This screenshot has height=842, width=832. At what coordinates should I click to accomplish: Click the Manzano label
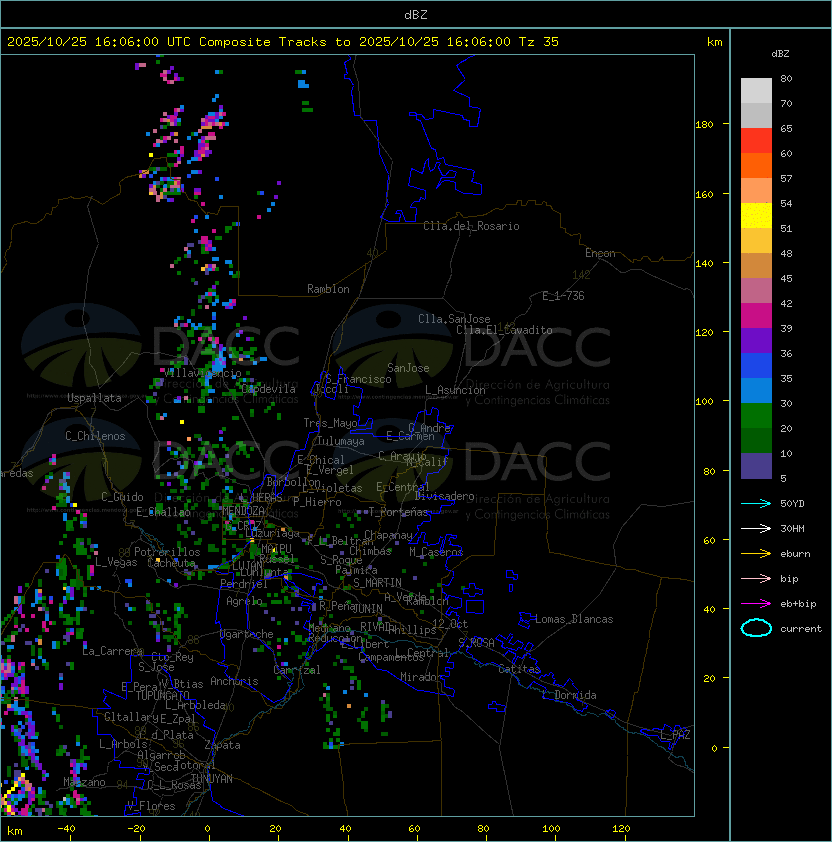pos(84,782)
